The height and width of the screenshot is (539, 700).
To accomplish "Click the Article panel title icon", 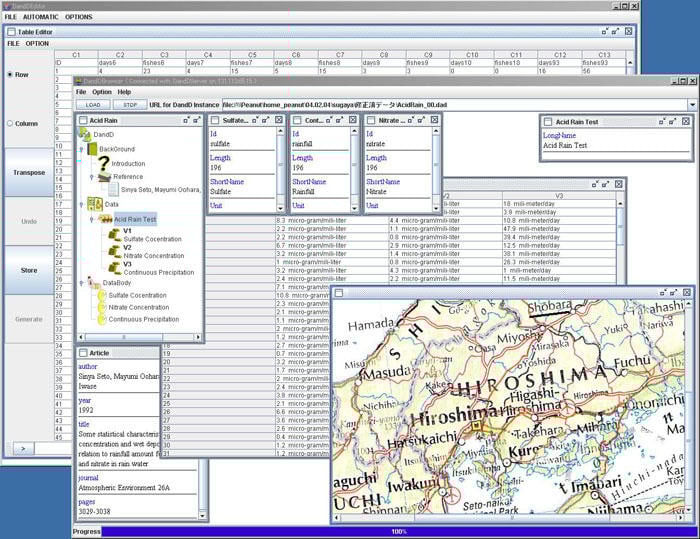I will tap(83, 353).
